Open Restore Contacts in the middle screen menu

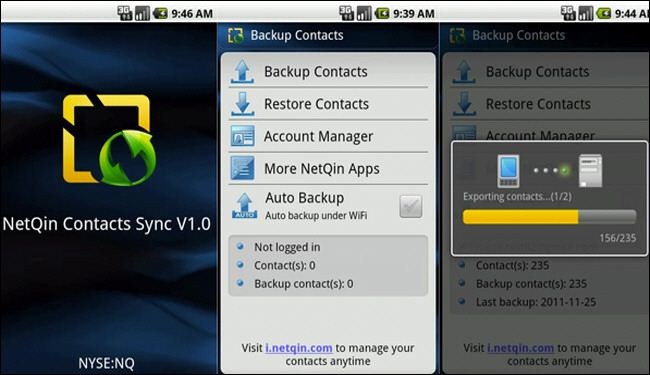click(328, 104)
